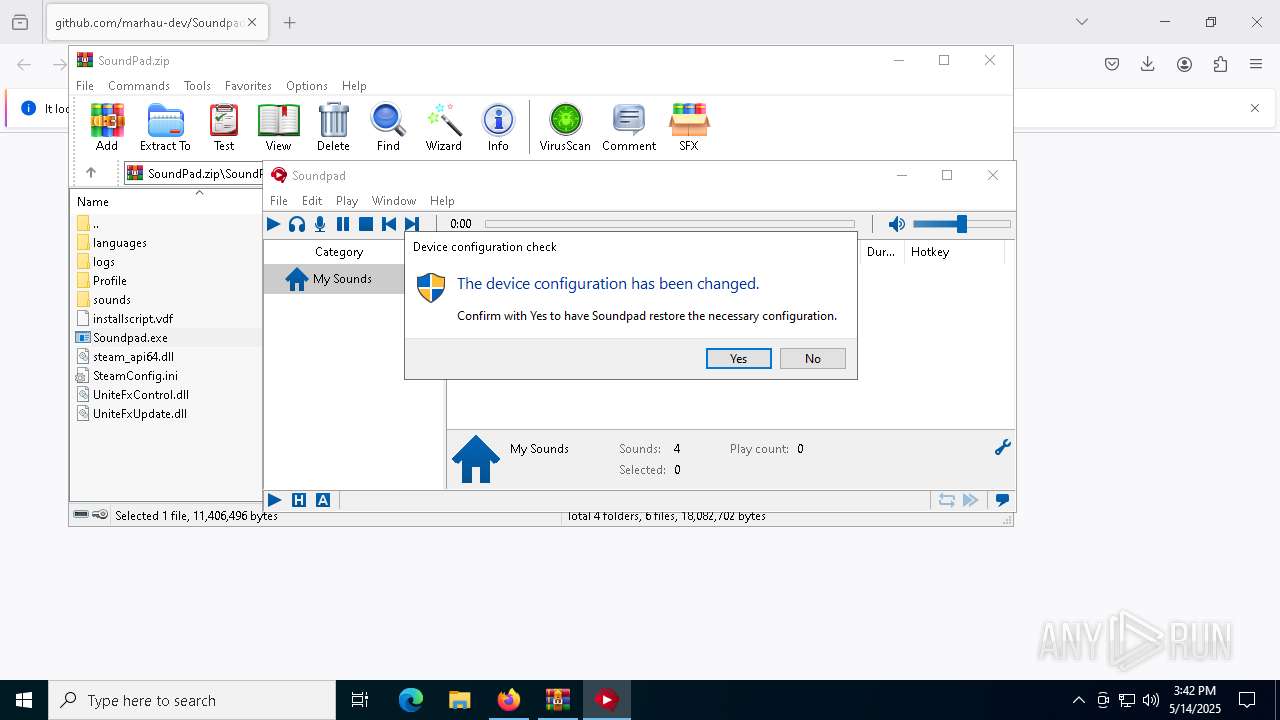The height and width of the screenshot is (720, 1280).
Task: Open browser downloads panel icon
Action: [1148, 64]
